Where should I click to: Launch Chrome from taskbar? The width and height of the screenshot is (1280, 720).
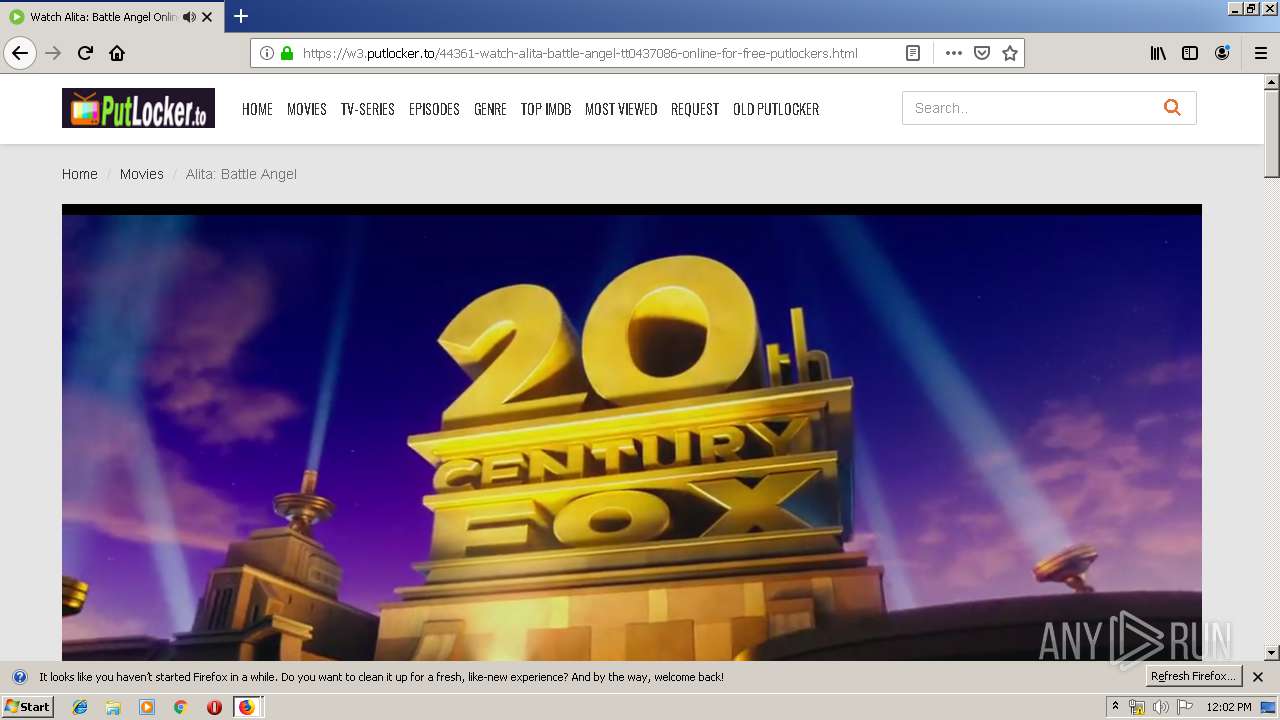(180, 707)
